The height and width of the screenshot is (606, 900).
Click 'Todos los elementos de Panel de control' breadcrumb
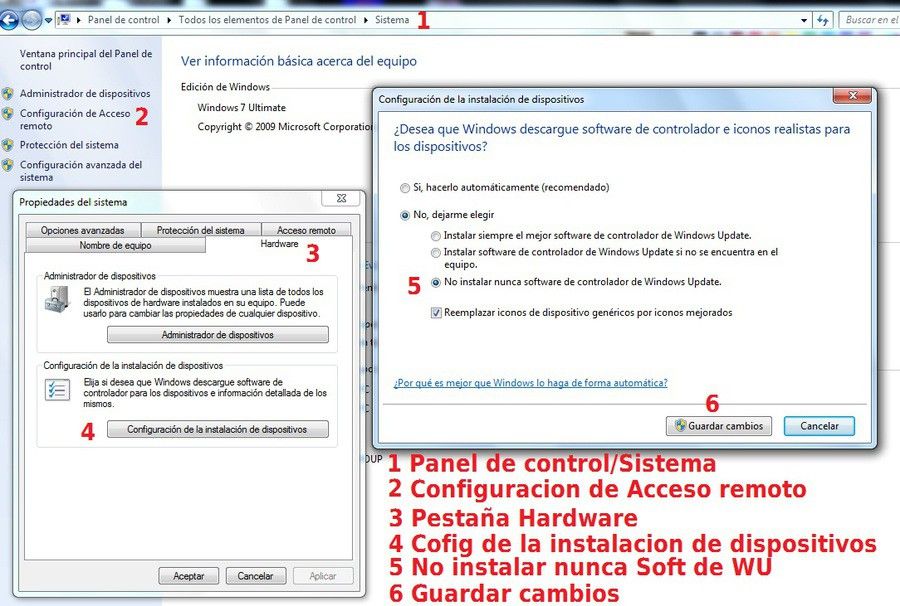pyautogui.click(x=267, y=20)
